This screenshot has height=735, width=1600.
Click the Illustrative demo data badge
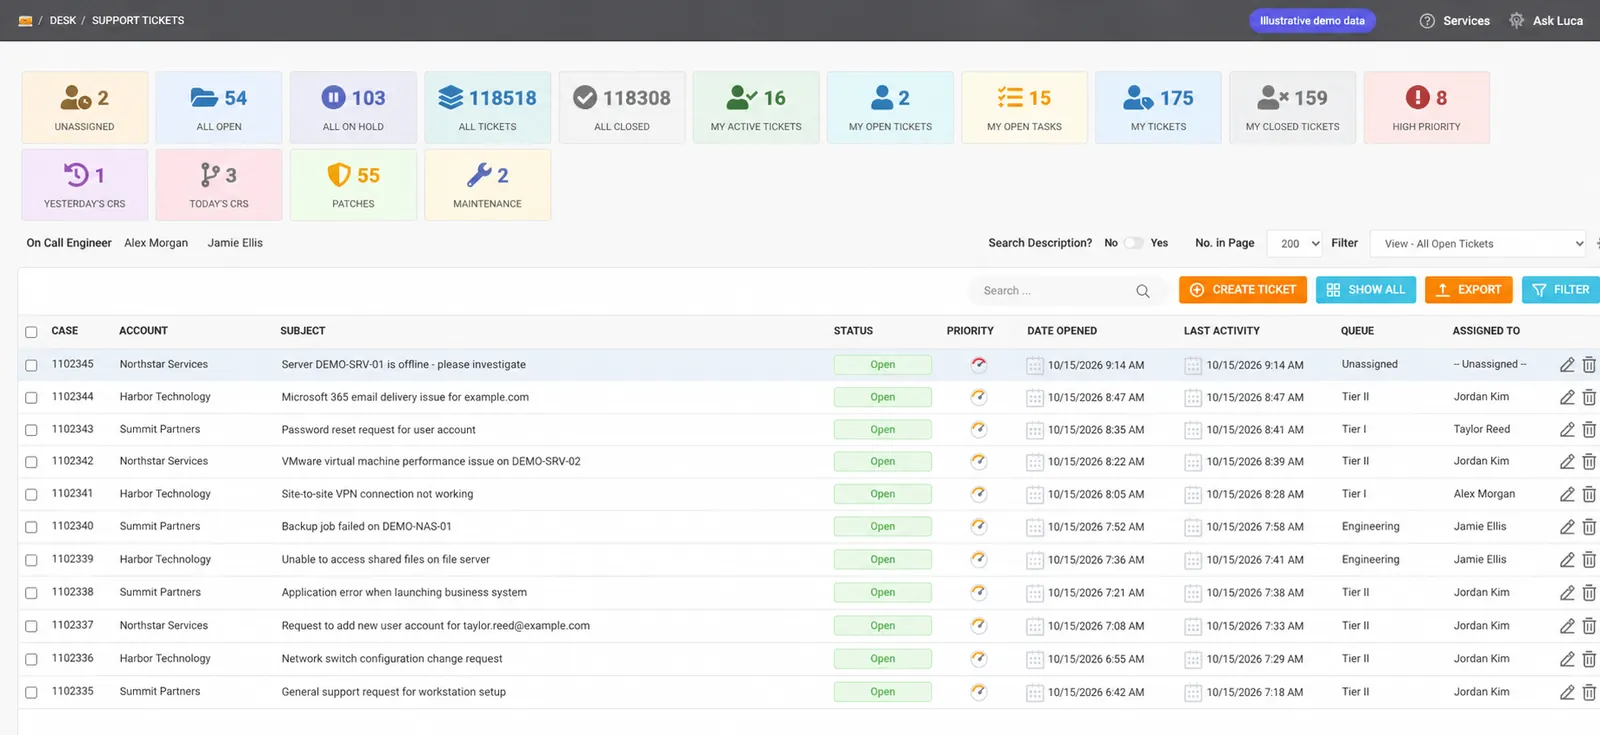point(1312,21)
